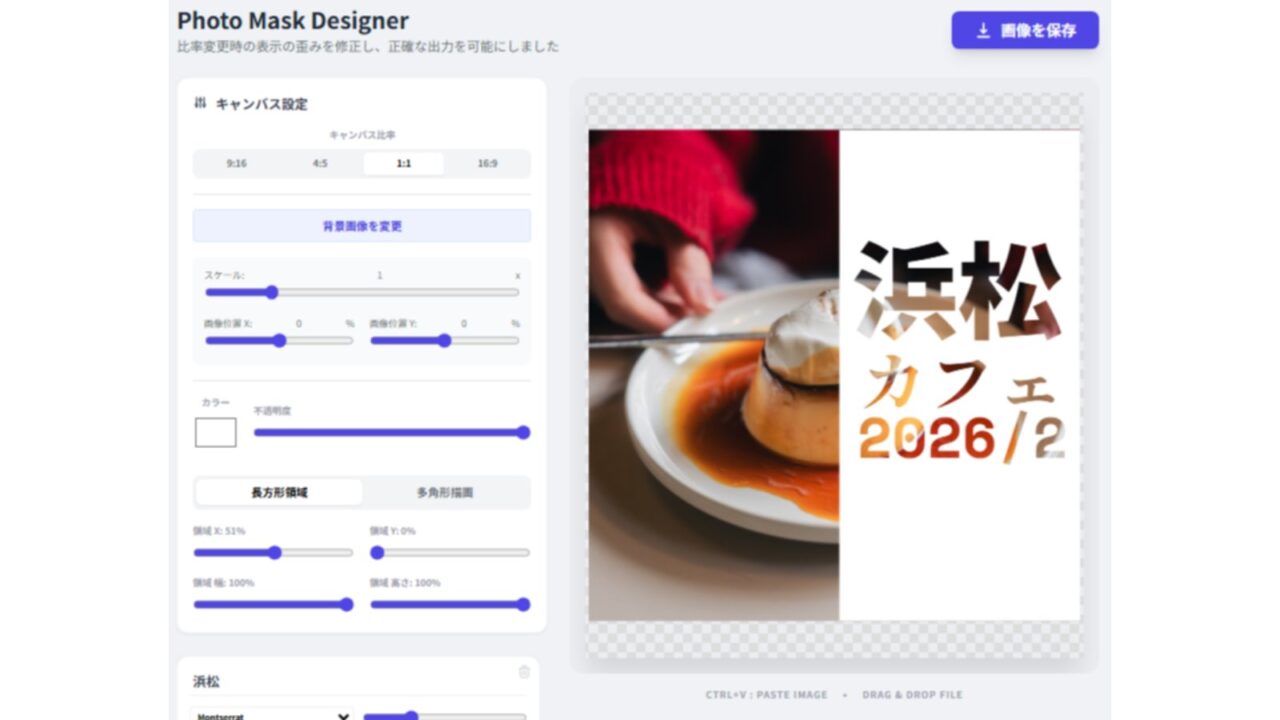Open the white color swatch picker
This screenshot has width=1280, height=720.
tap(216, 432)
